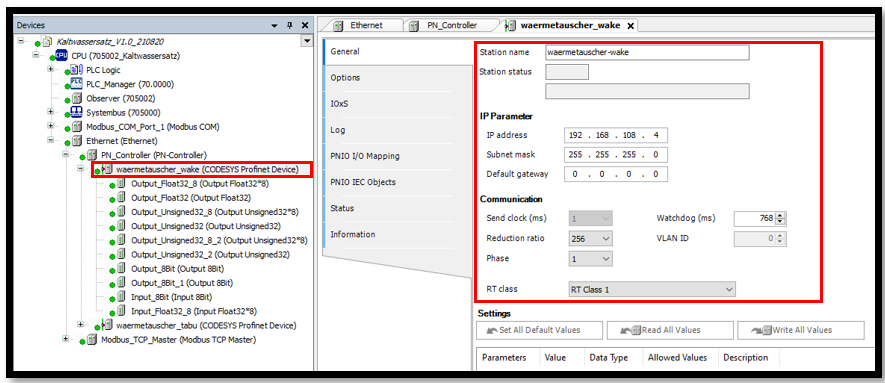Open the PNIO I/O Mapping section
Image resolution: width=885 pixels, height=383 pixels.
(365, 156)
